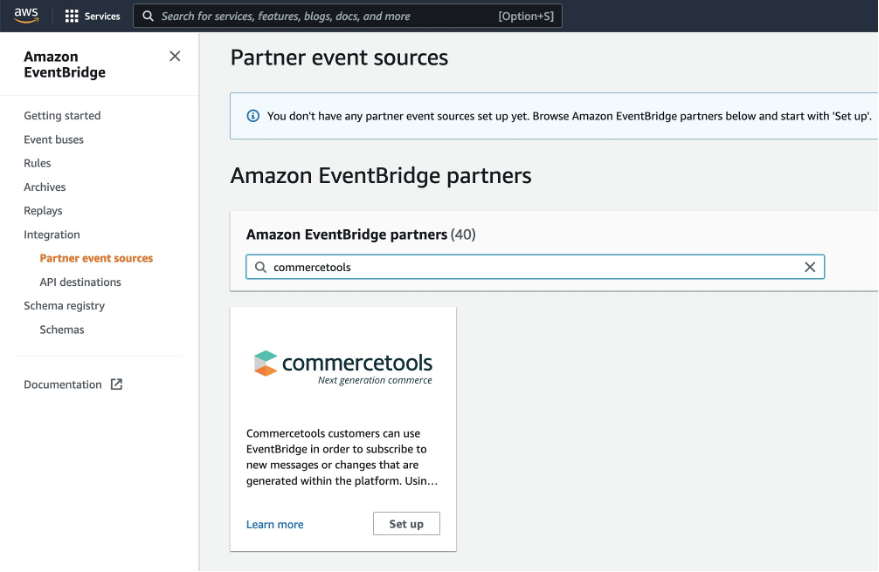Viewport: 879px width, 572px height.
Task: Go to Event buses
Action: [54, 140]
